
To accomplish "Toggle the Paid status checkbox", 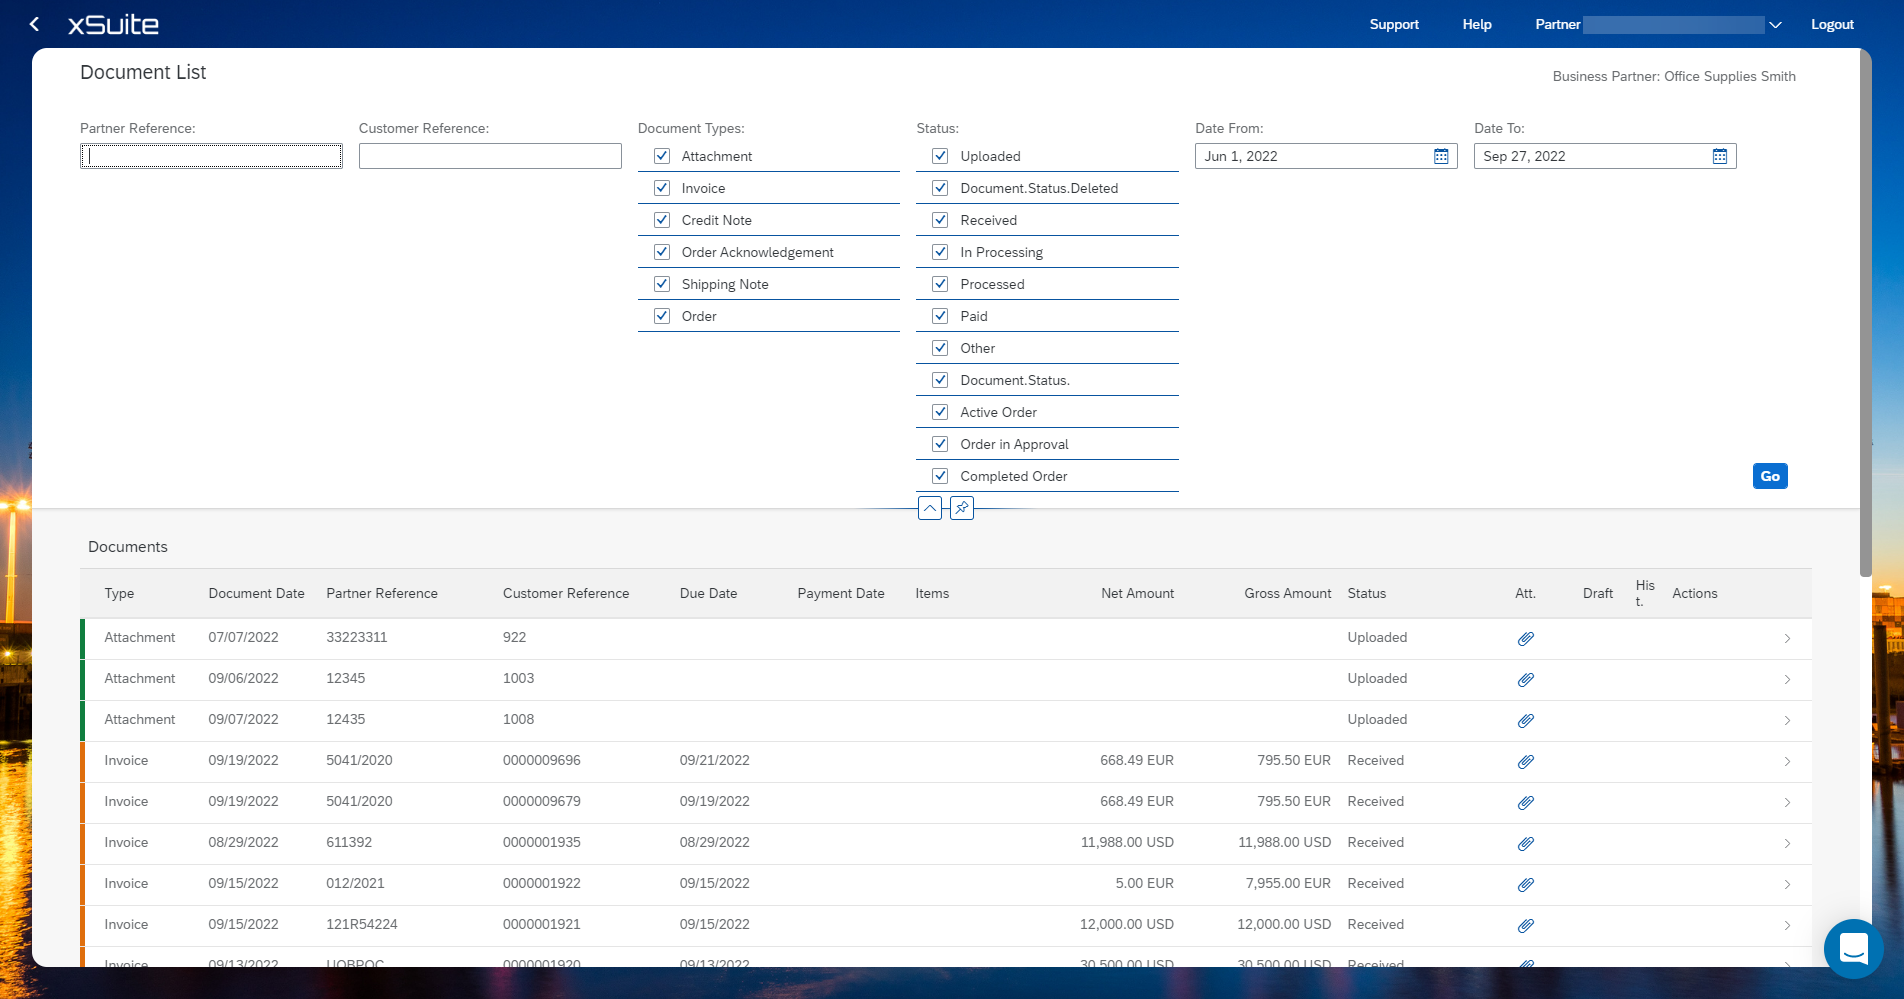I will point(940,316).
